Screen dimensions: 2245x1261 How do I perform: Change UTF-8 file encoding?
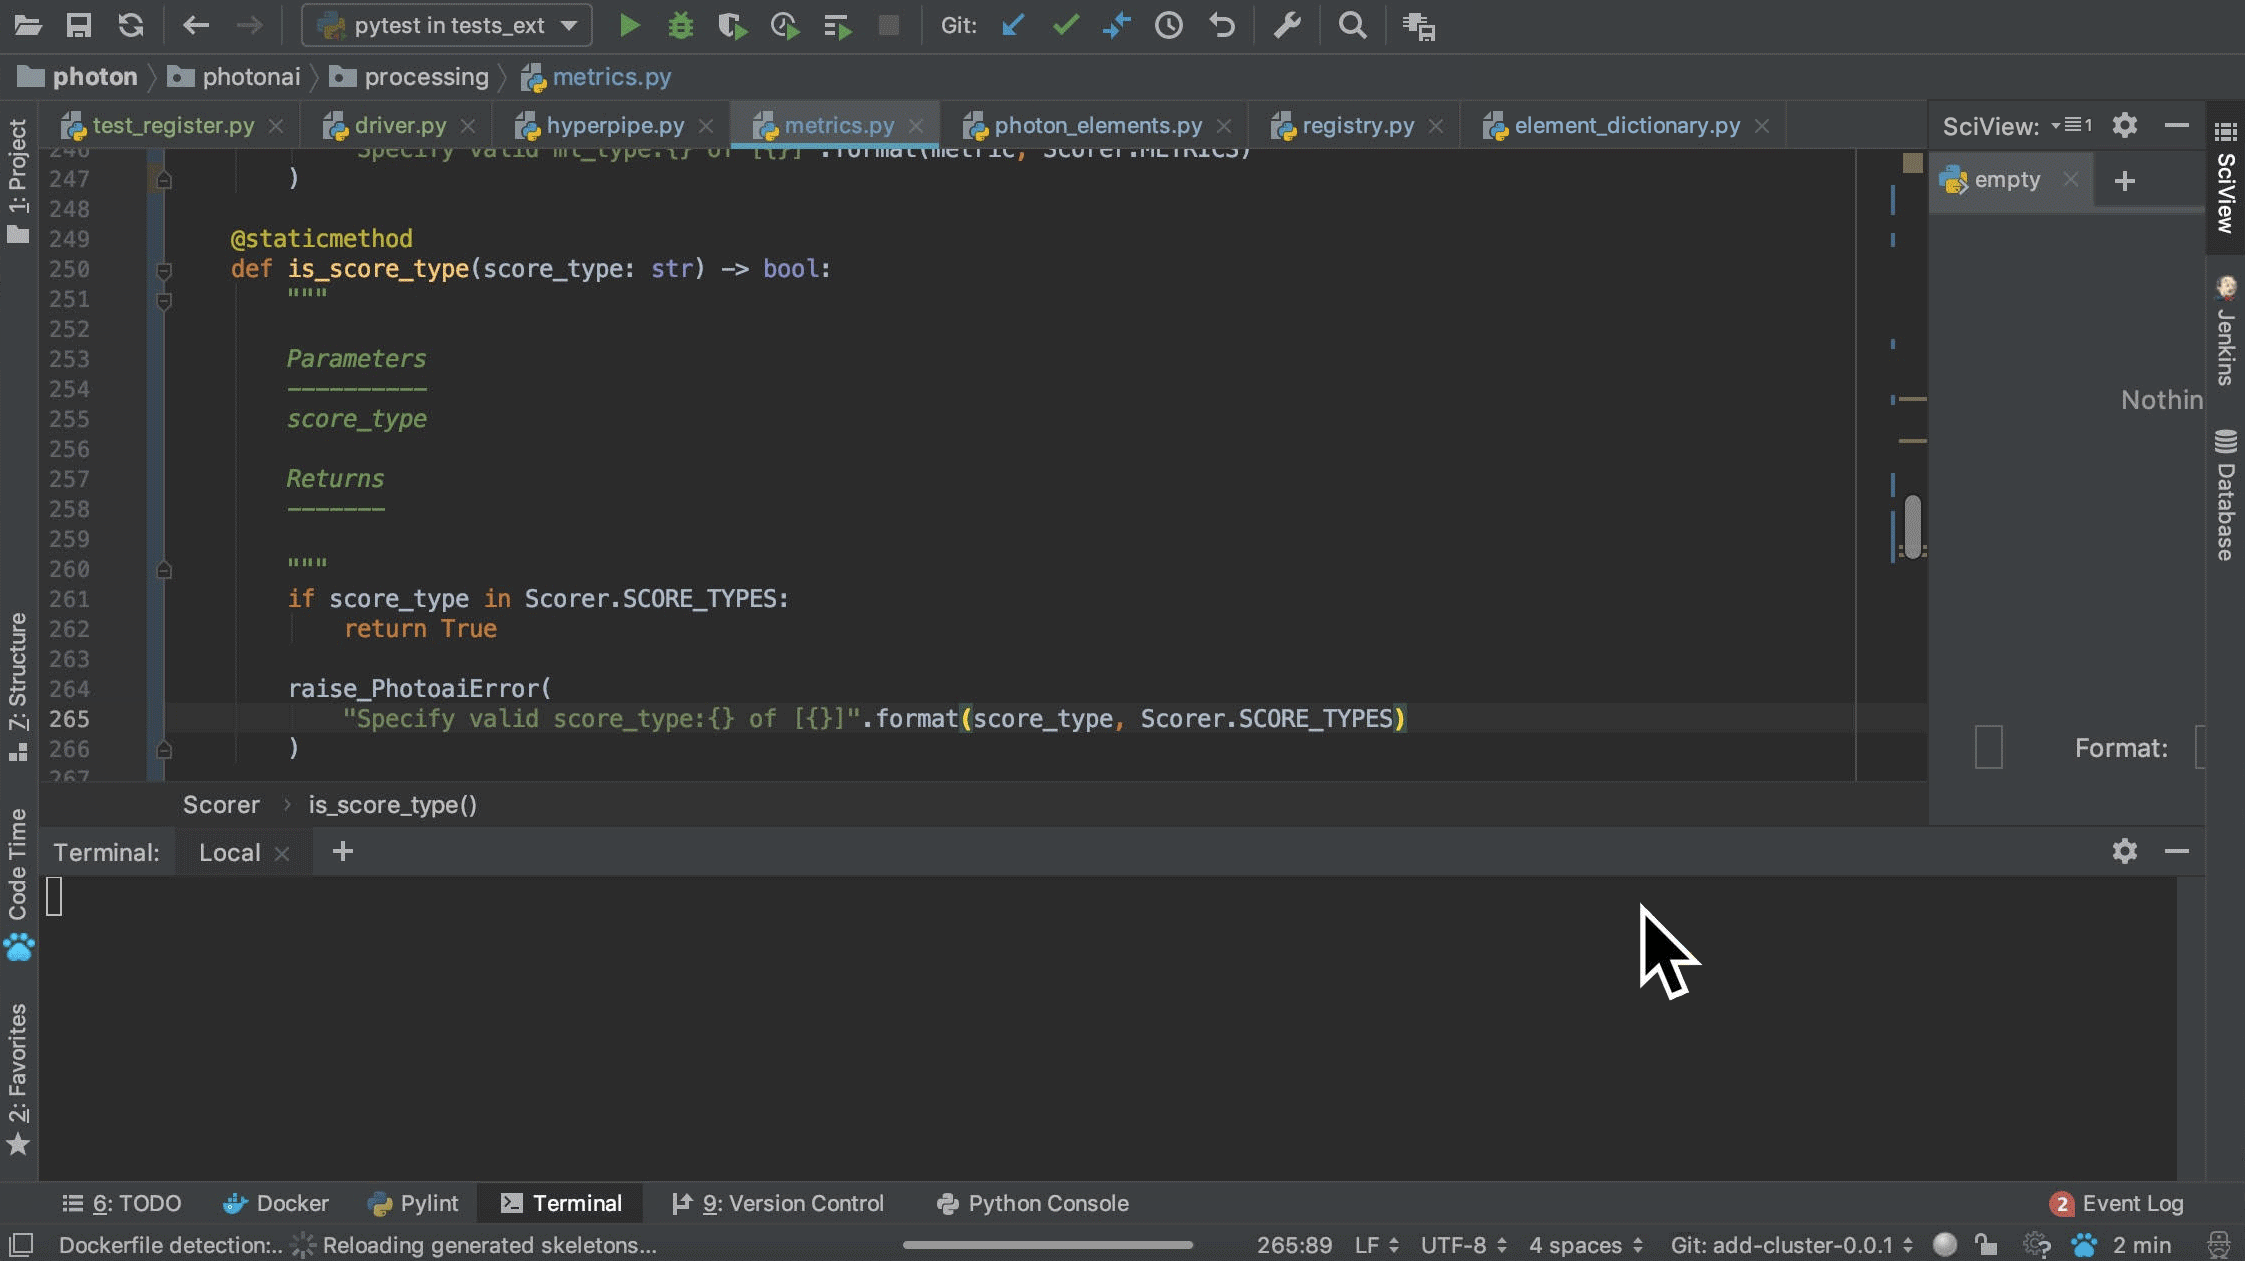pos(1463,1245)
